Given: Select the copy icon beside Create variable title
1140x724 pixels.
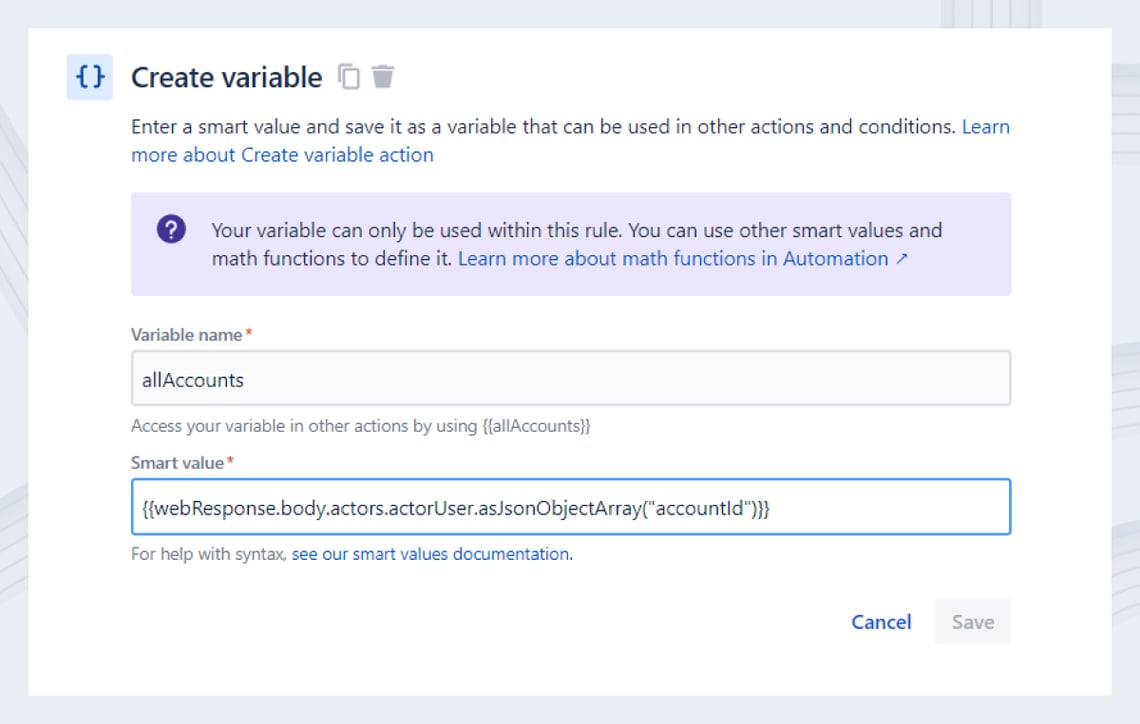Looking at the screenshot, I should [x=349, y=75].
